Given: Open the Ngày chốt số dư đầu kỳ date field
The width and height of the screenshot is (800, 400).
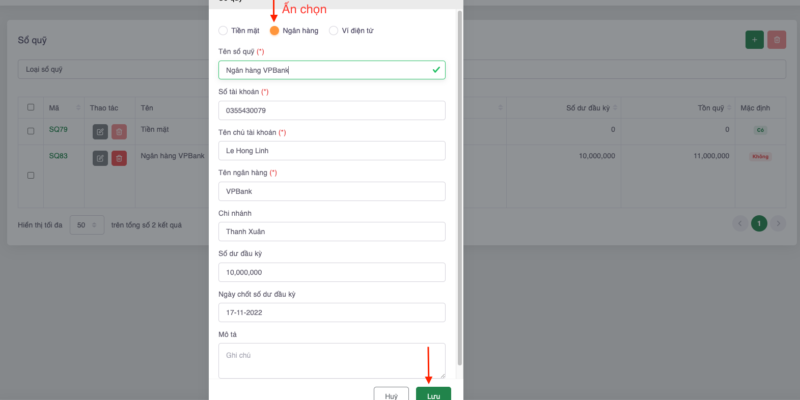Looking at the screenshot, I should pyautogui.click(x=332, y=312).
